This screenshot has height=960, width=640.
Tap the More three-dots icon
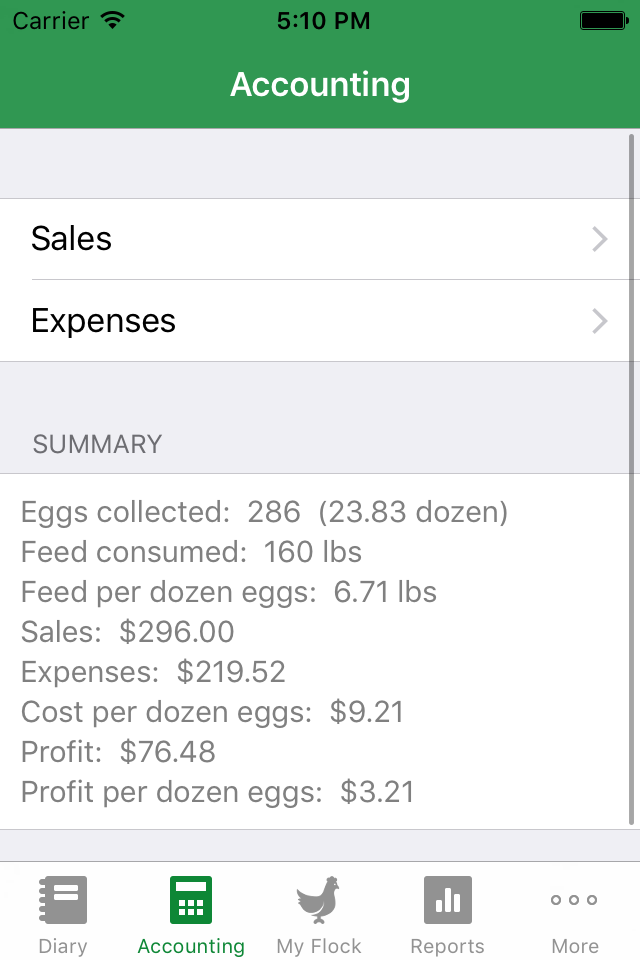[575, 899]
